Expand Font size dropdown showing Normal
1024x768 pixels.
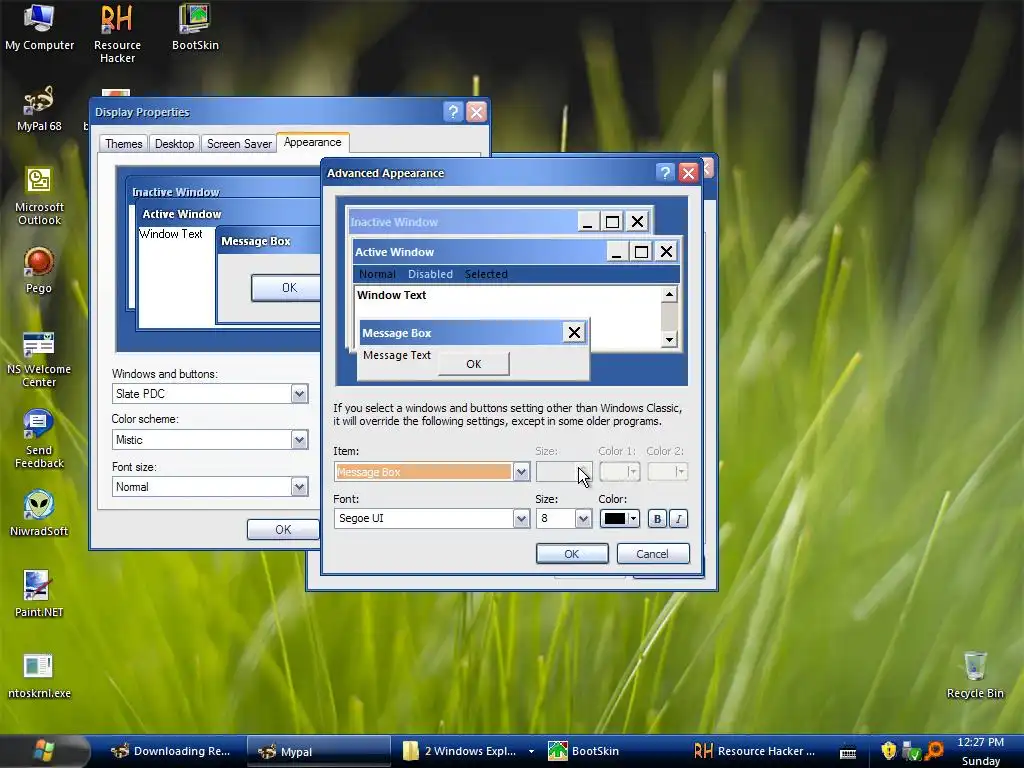tap(299, 487)
